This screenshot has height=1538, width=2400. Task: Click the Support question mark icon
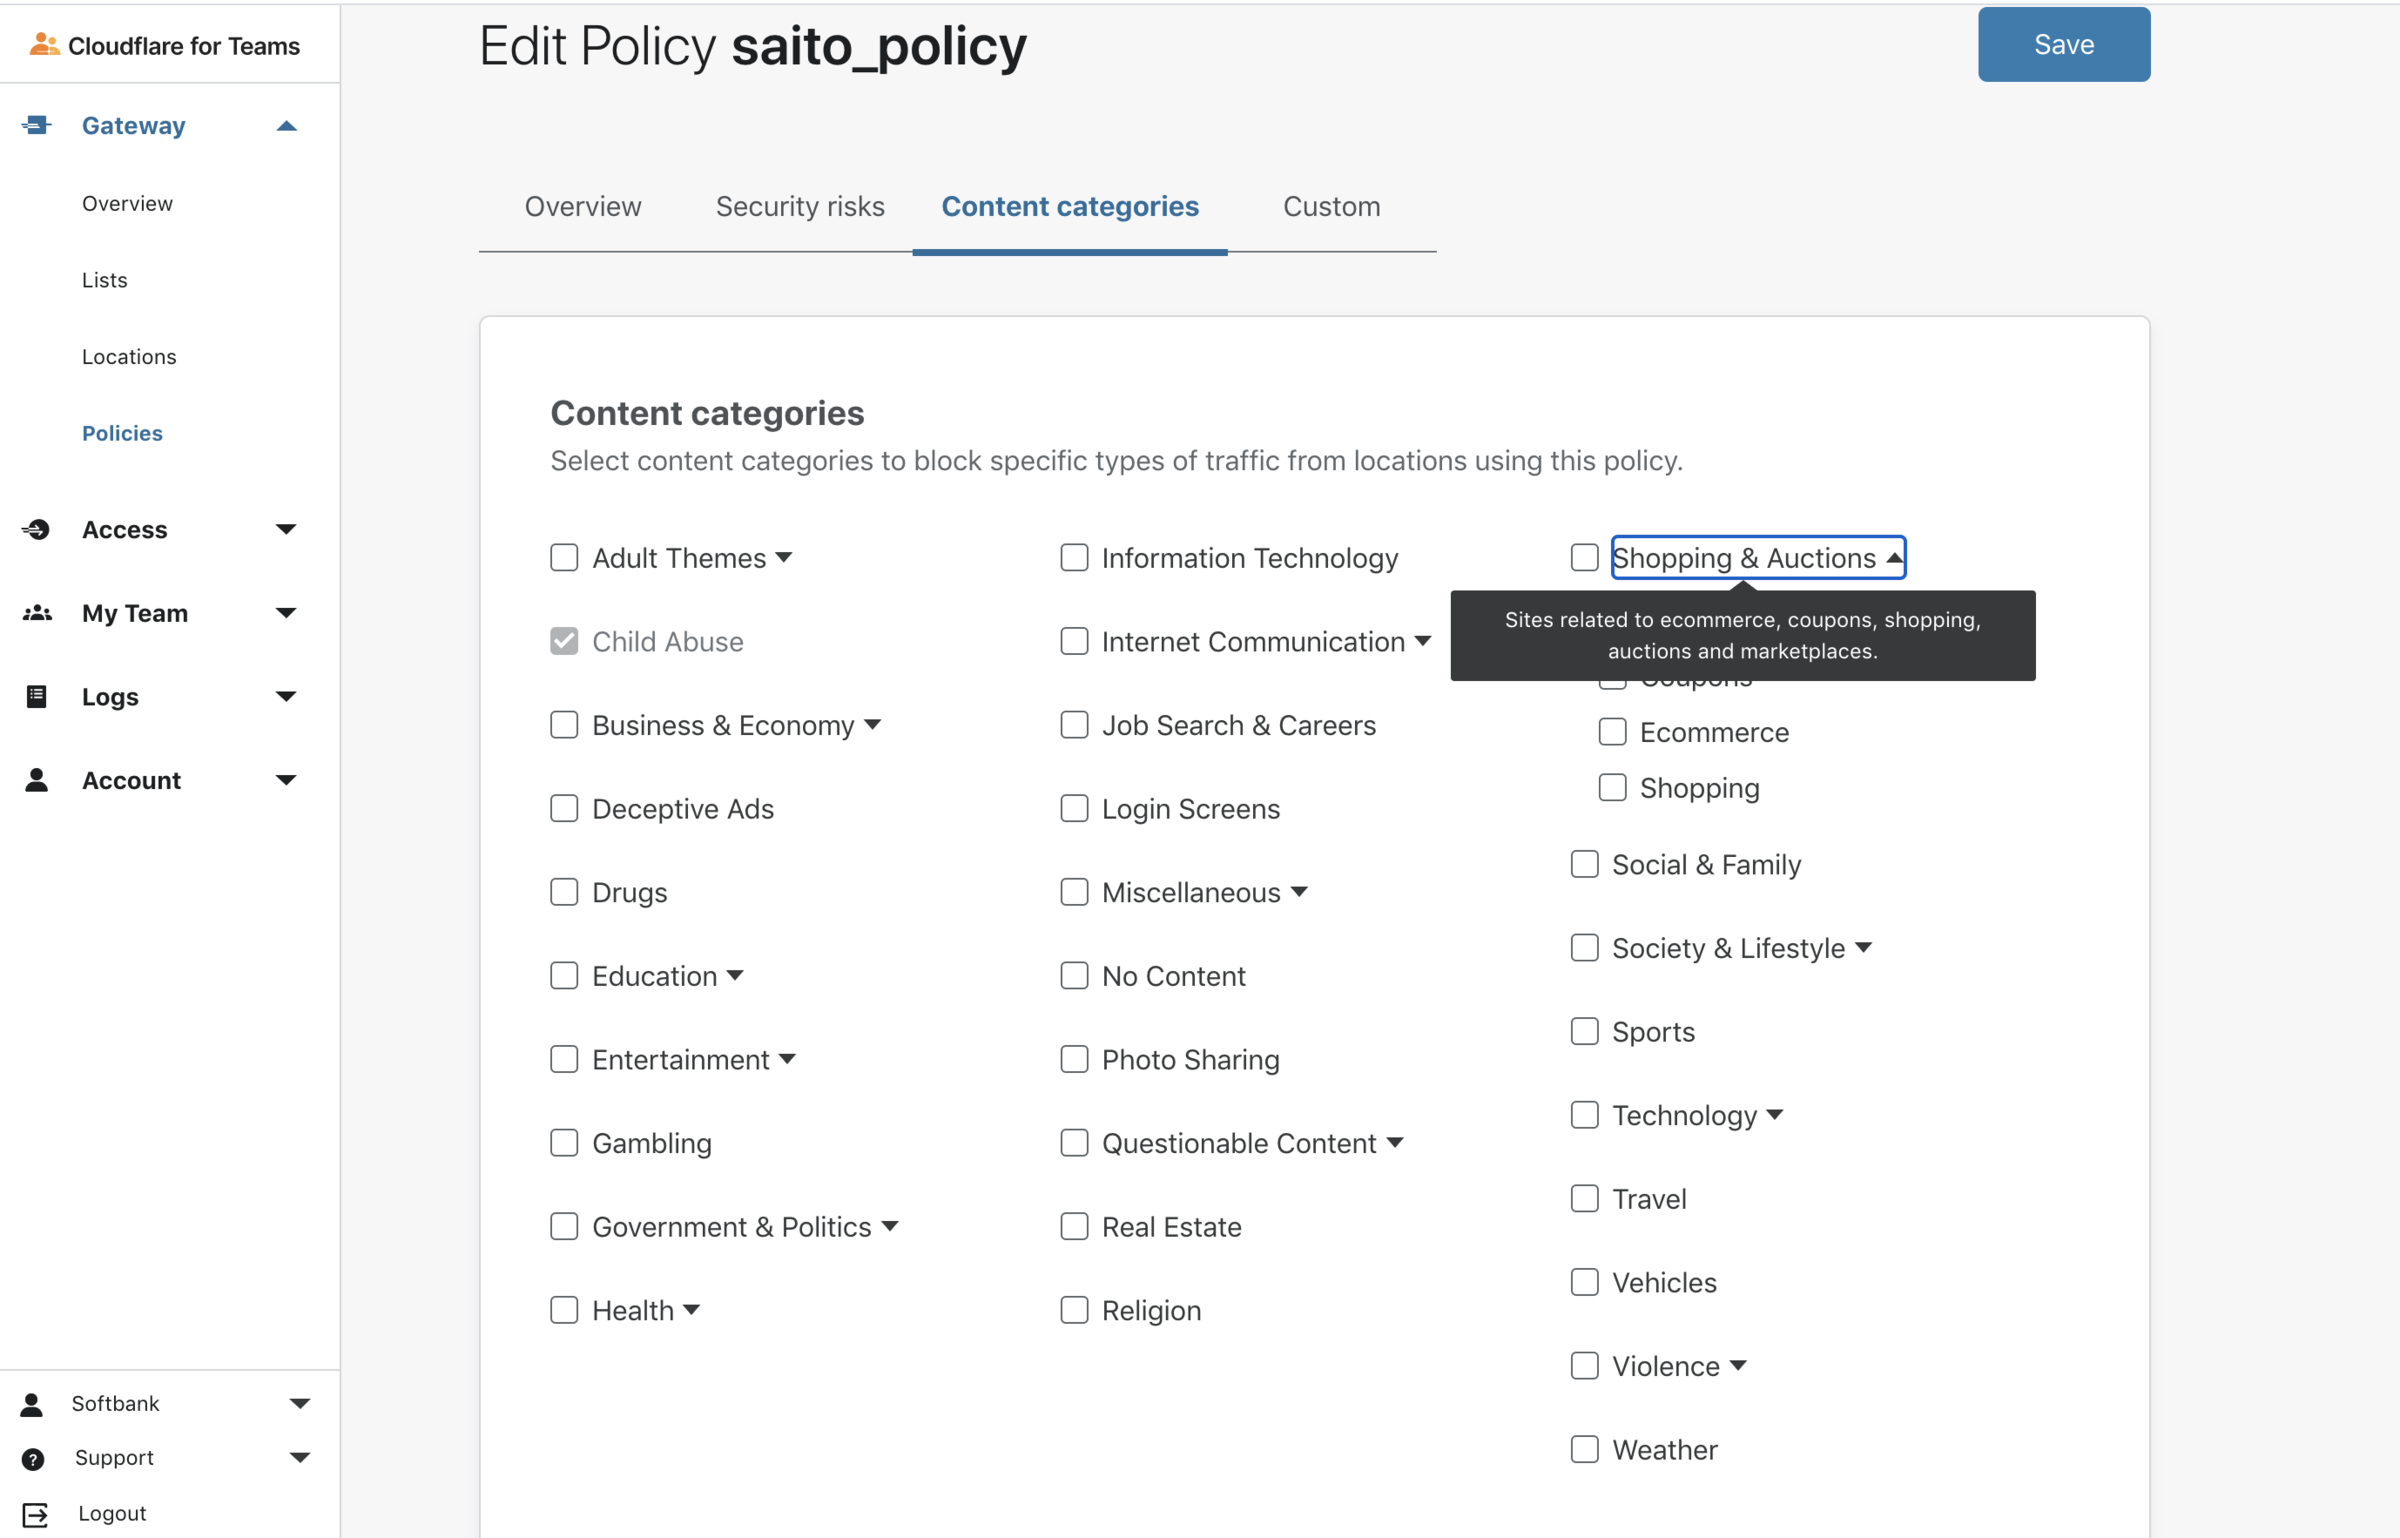click(x=33, y=1458)
